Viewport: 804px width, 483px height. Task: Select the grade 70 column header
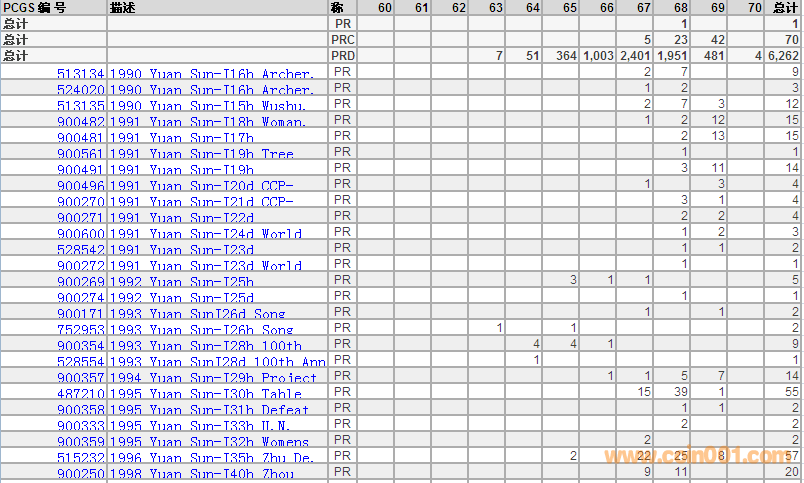754,8
